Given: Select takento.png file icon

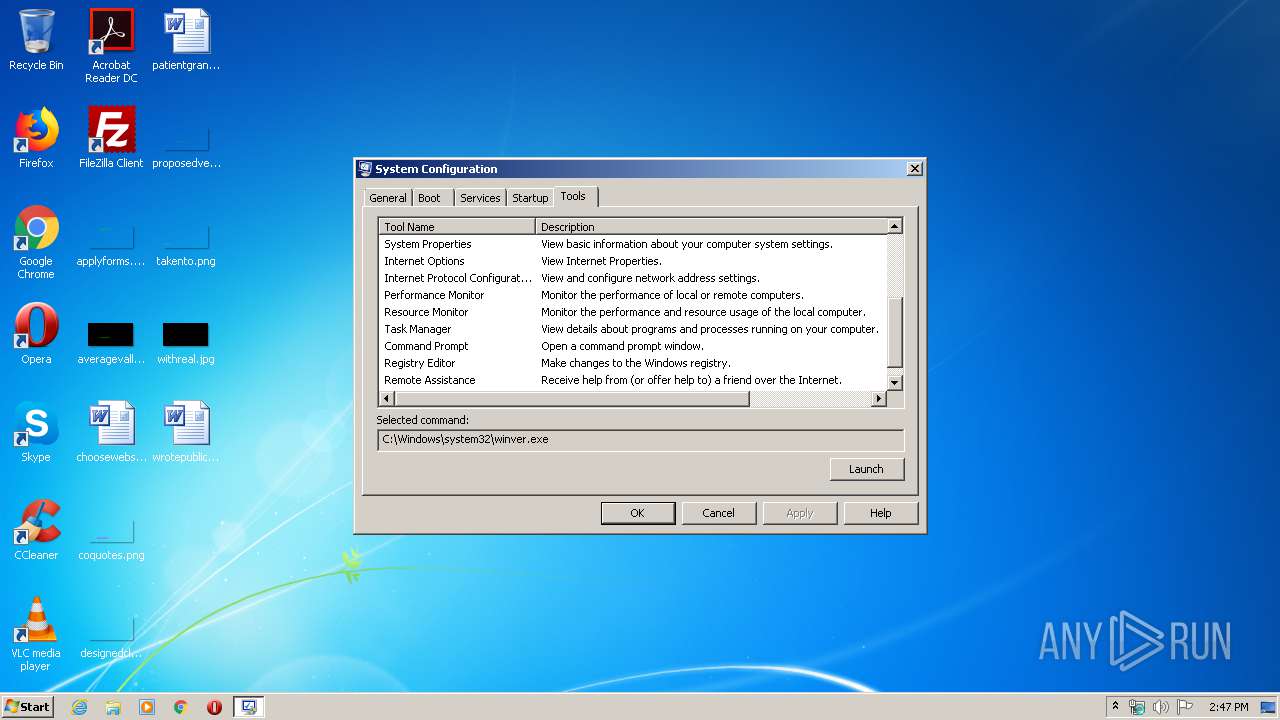Looking at the screenshot, I should pos(186,246).
